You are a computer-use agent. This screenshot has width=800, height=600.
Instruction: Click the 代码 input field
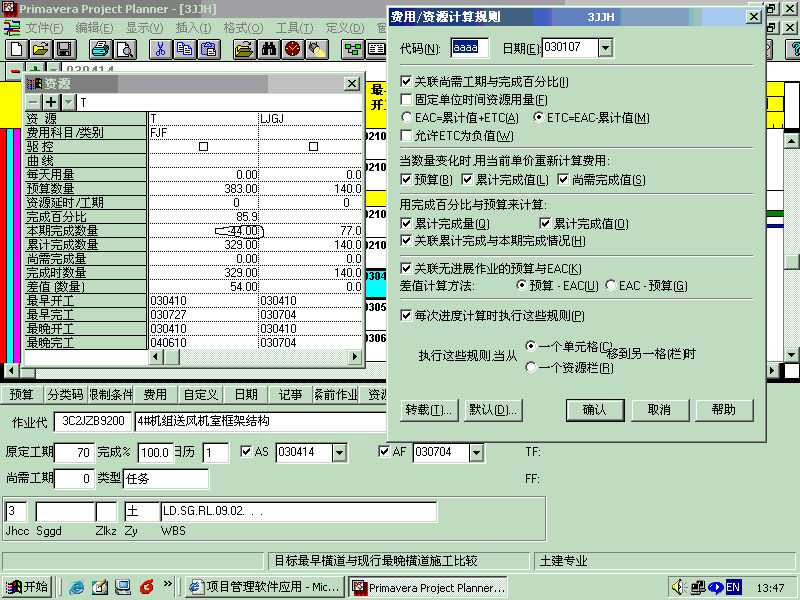point(469,48)
